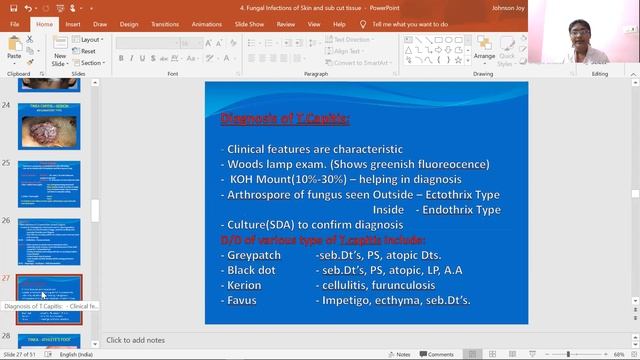Open Convert to SmartArt dropdown
The width and height of the screenshot is (640, 360).
tap(359, 62)
